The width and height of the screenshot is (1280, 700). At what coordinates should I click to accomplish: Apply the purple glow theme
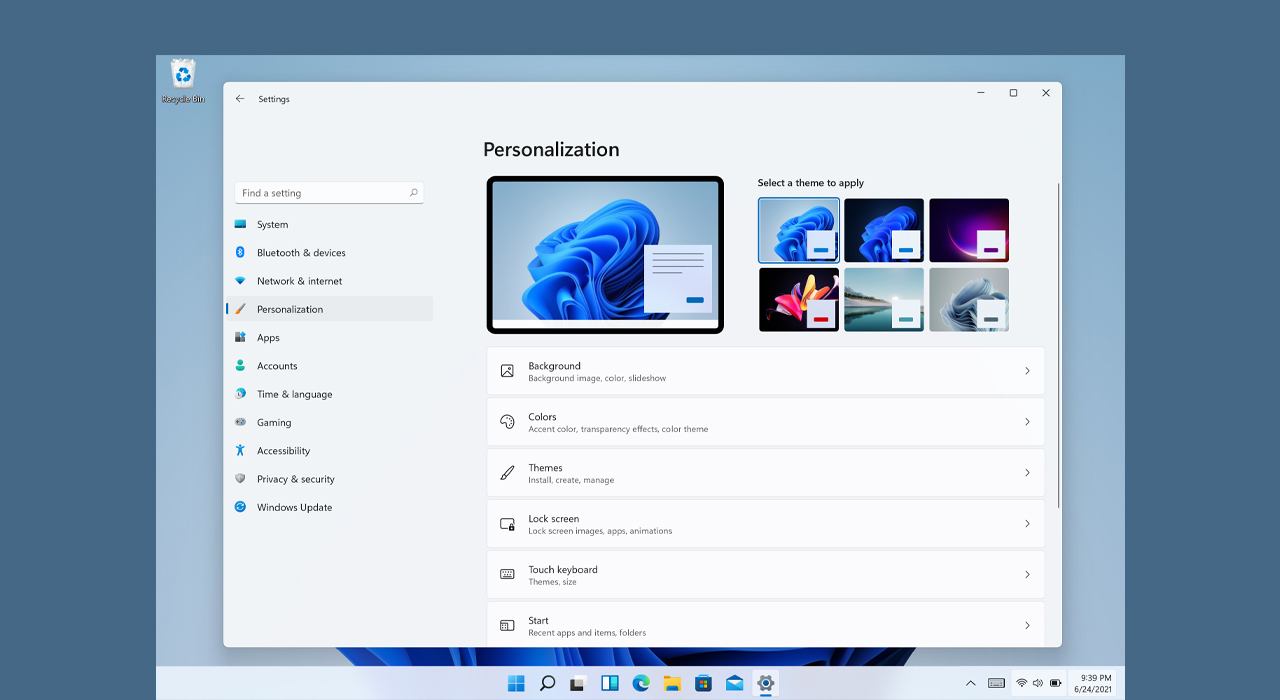(969, 230)
